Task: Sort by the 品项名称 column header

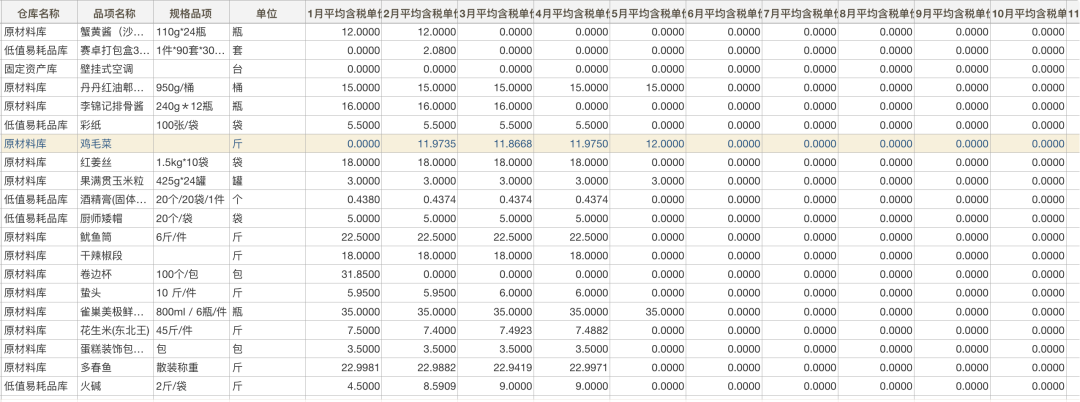Action: [x=114, y=13]
